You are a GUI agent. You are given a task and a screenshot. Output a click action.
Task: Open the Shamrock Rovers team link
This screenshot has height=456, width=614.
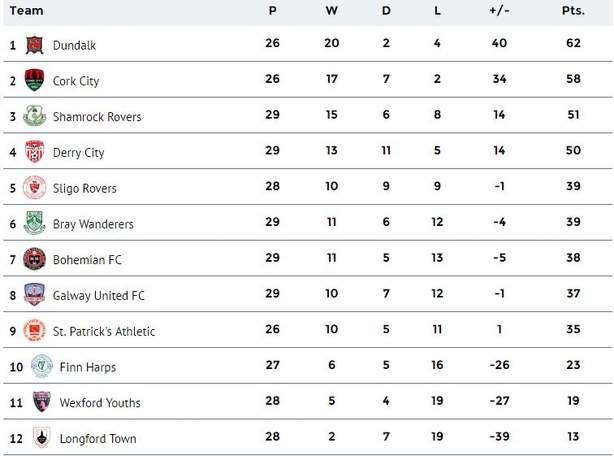coord(97,117)
